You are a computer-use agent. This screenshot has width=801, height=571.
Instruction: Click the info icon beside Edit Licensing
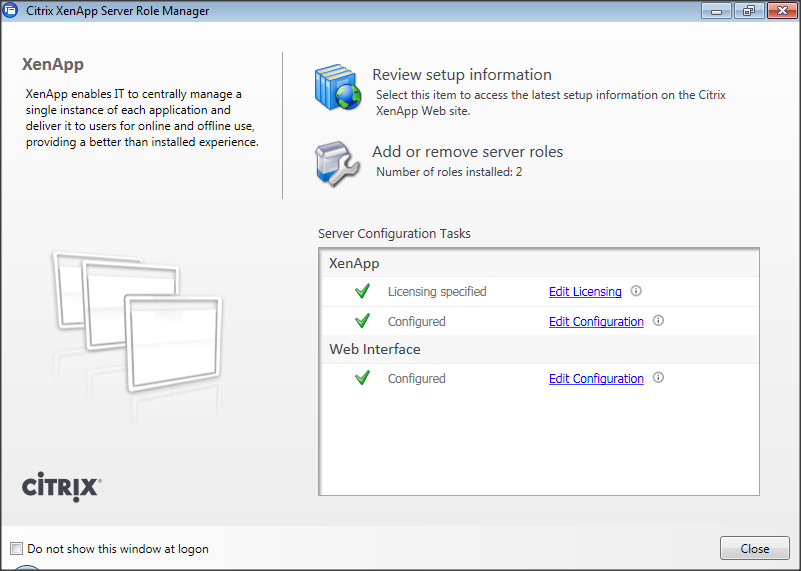(x=636, y=292)
